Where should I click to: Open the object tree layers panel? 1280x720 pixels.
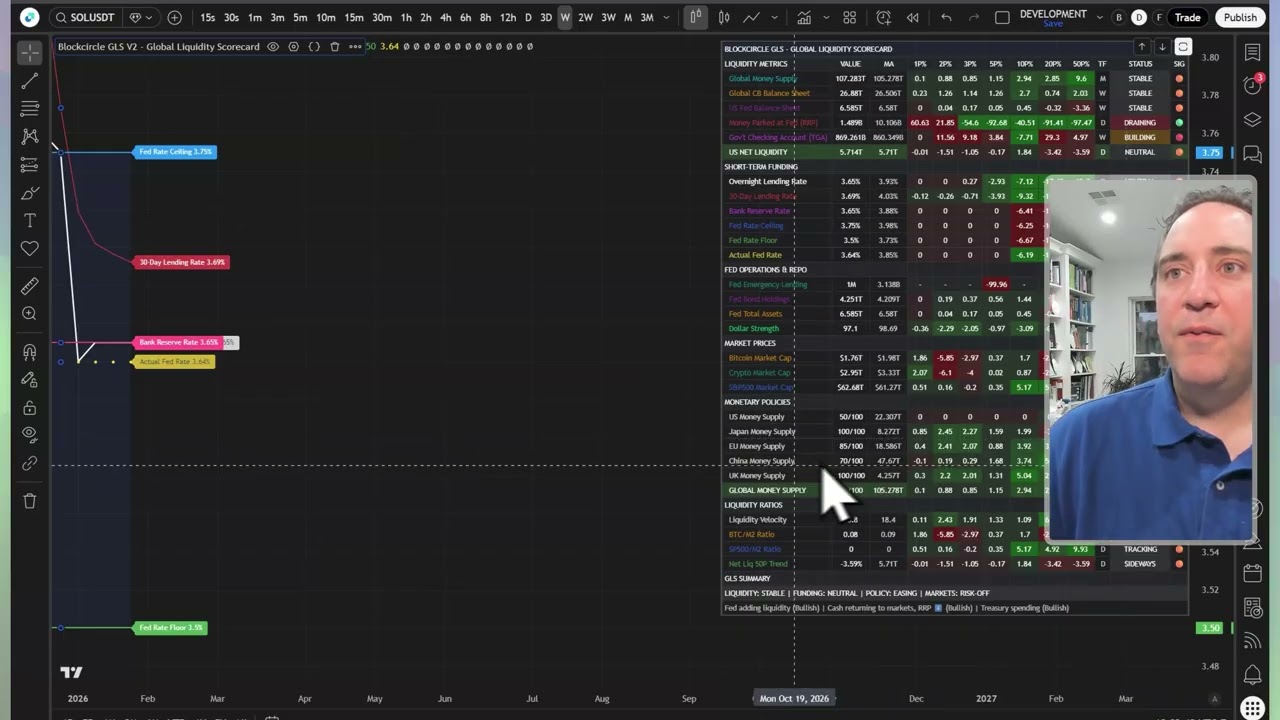click(1253, 120)
